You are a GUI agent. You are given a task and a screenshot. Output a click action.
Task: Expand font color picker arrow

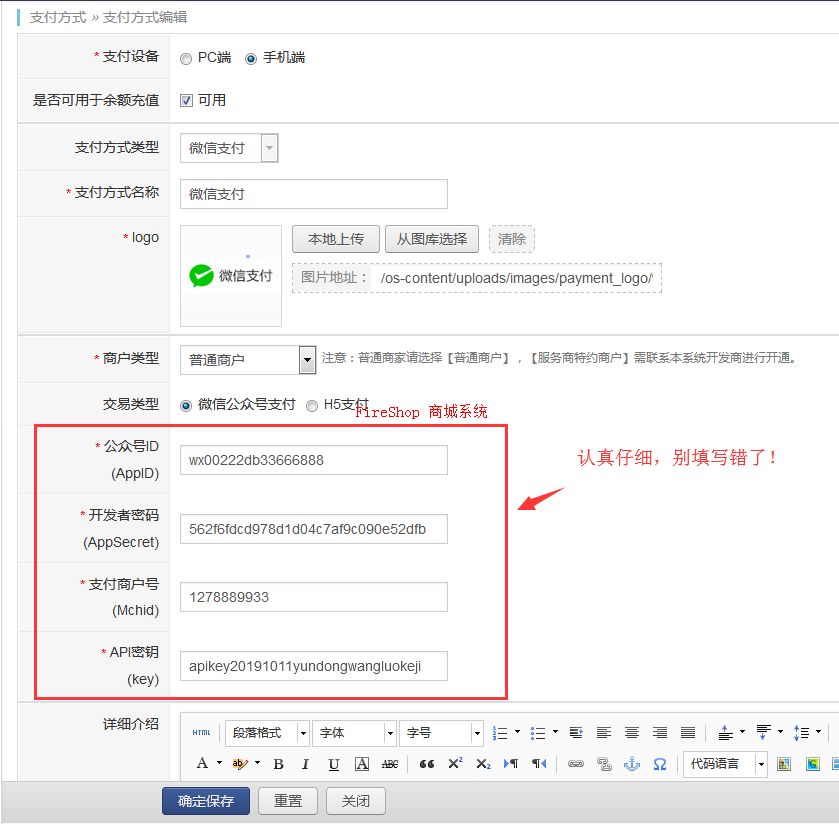pyautogui.click(x=219, y=763)
